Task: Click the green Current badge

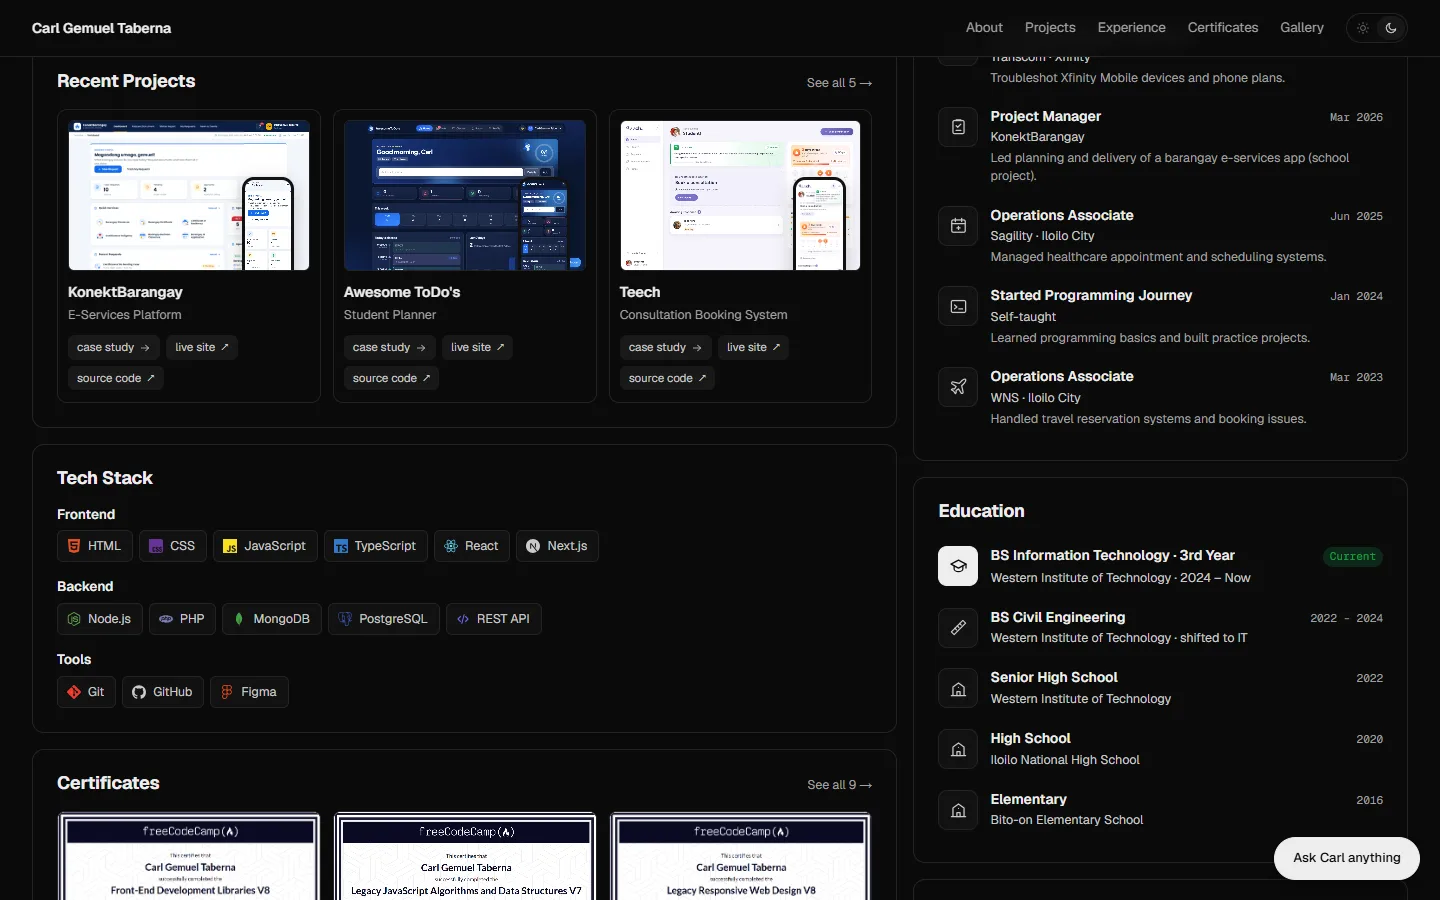Action: (1353, 557)
